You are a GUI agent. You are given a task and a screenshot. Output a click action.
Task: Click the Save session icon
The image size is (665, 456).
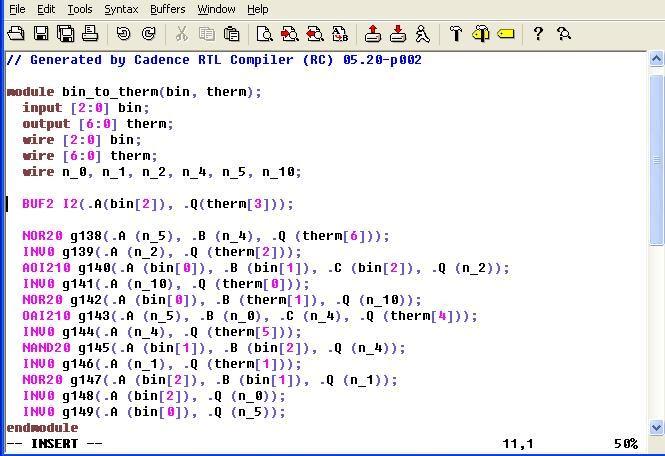397,34
